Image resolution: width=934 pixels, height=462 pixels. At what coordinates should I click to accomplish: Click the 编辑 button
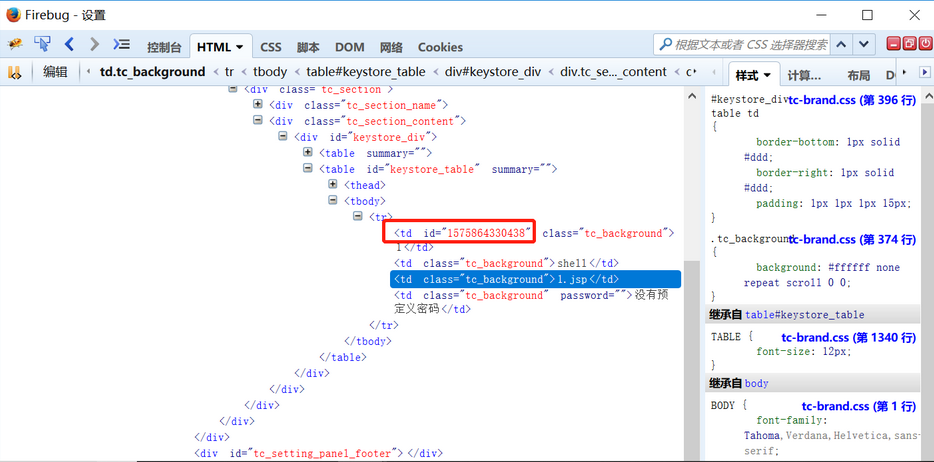click(x=55, y=72)
